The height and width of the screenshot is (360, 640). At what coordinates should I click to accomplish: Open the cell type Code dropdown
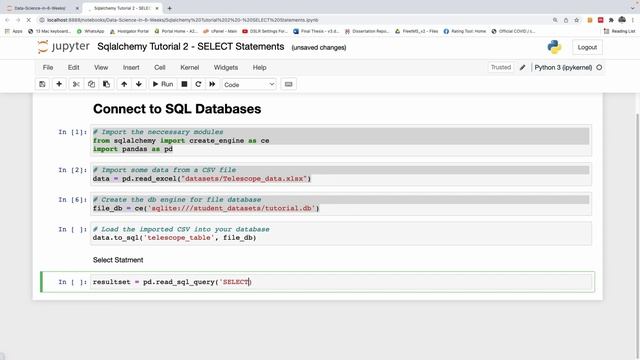click(249, 84)
